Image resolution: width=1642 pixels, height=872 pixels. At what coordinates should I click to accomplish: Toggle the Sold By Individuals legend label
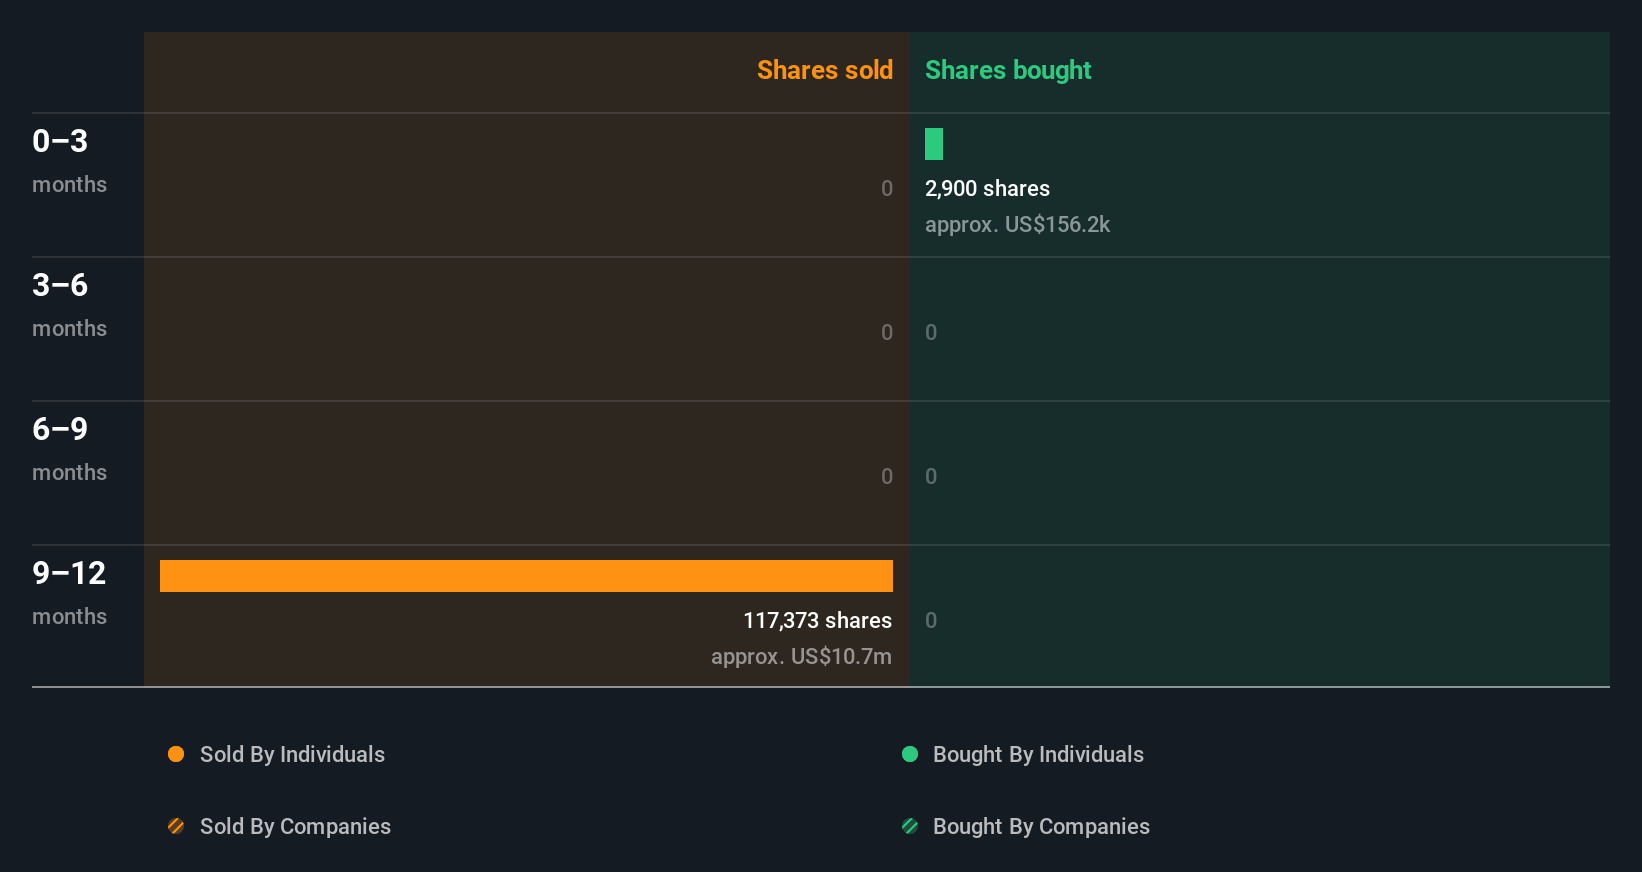pos(292,754)
